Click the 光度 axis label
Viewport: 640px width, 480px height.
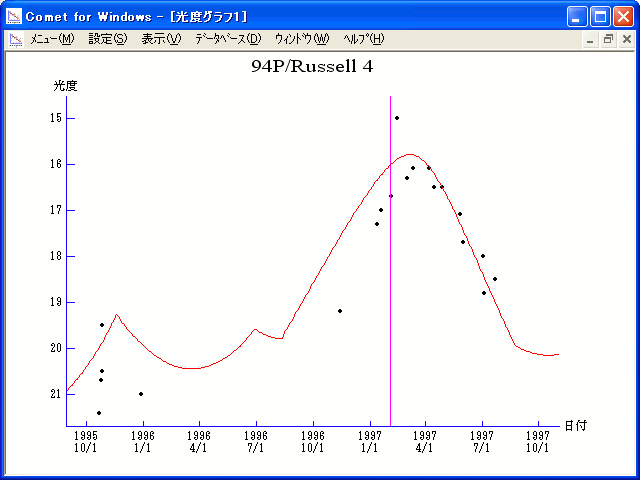[x=65, y=86]
